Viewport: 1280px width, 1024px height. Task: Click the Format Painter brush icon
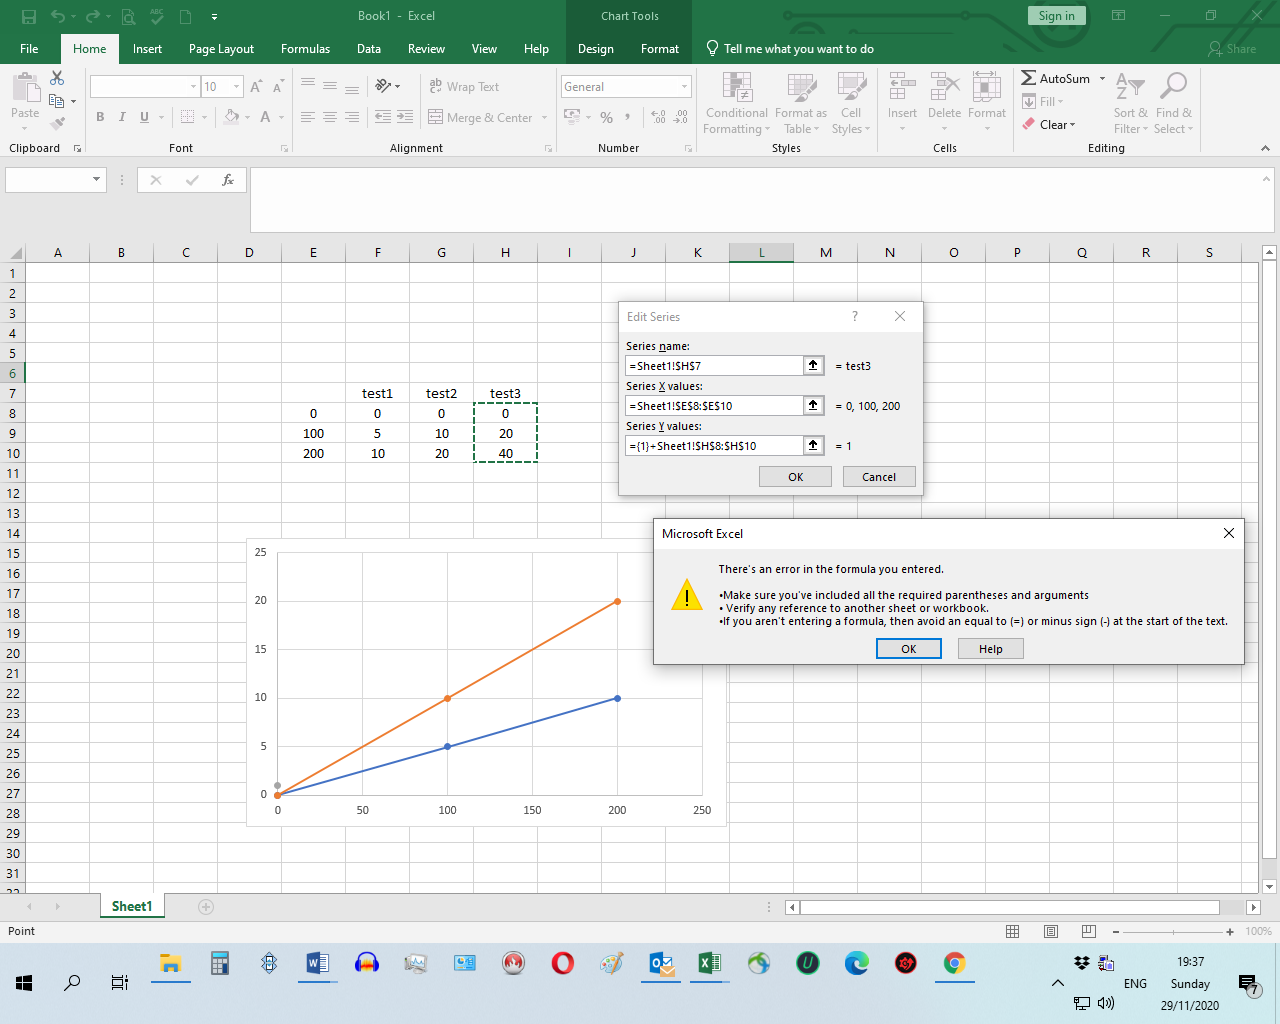[57, 123]
